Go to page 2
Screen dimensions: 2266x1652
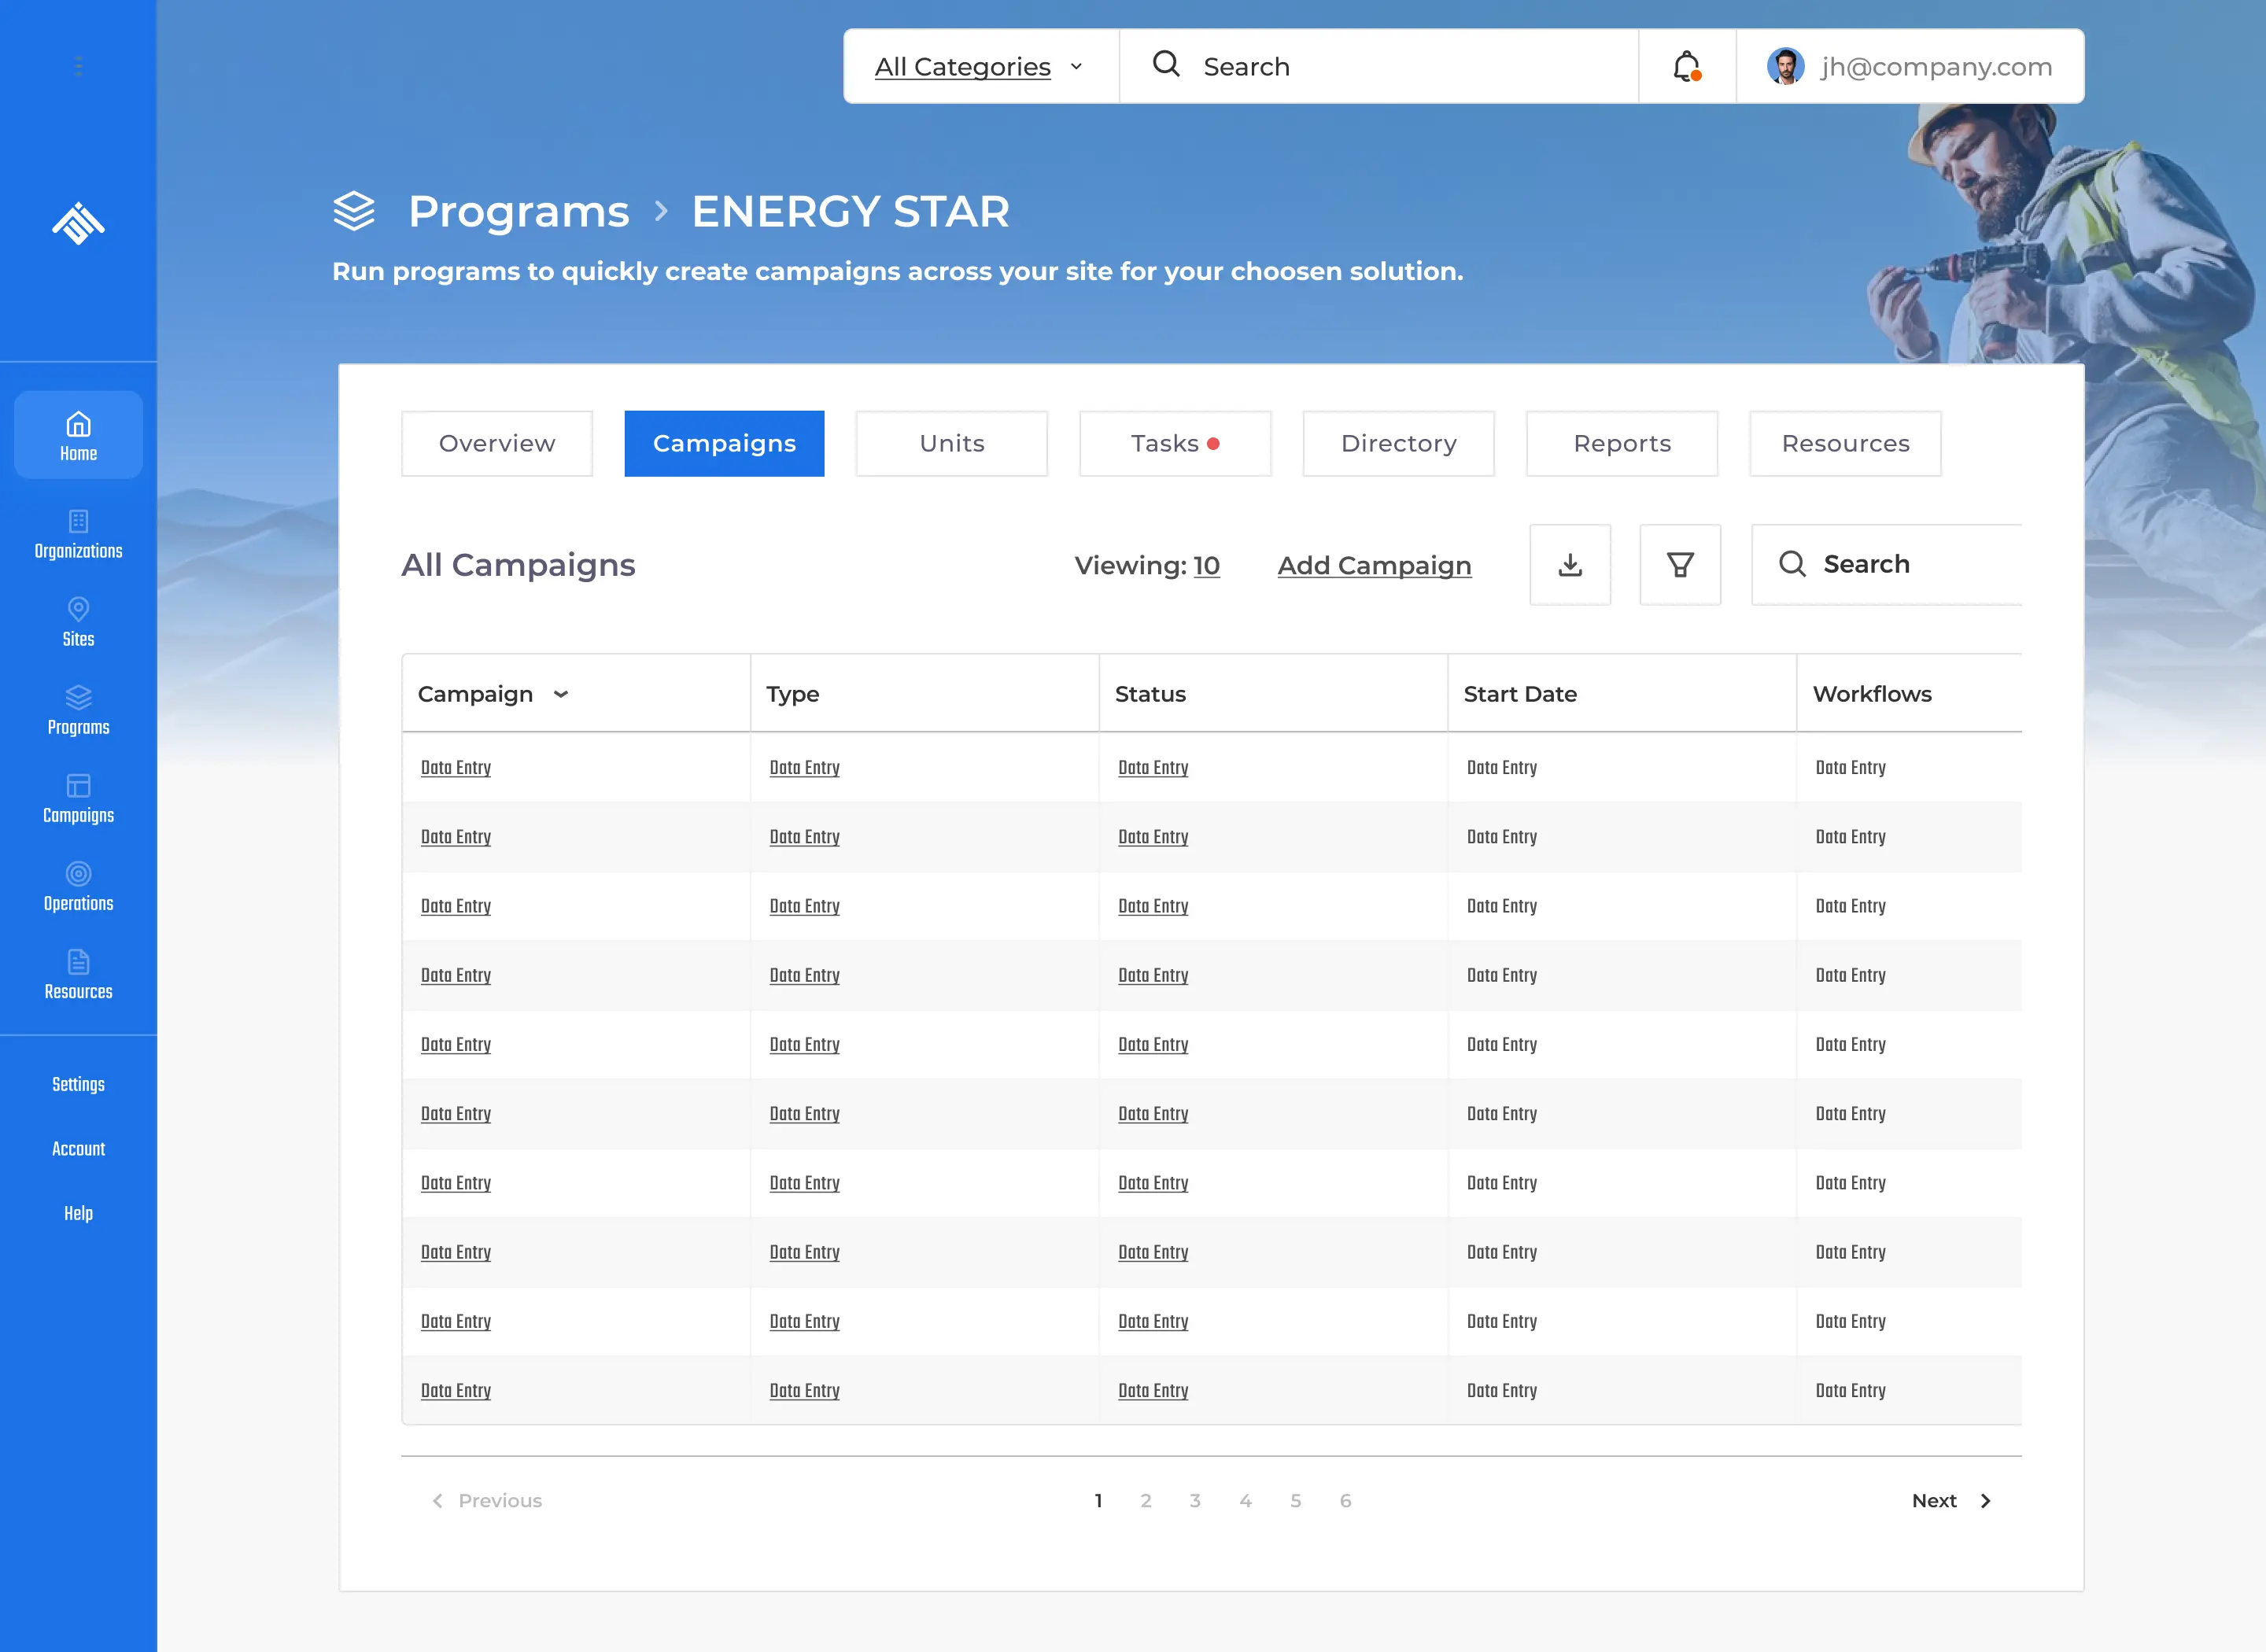click(x=1146, y=1501)
